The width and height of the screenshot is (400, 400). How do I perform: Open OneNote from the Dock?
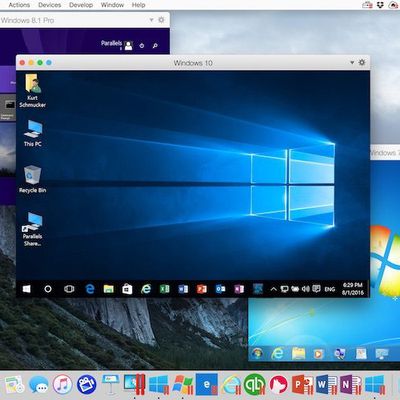[351, 384]
